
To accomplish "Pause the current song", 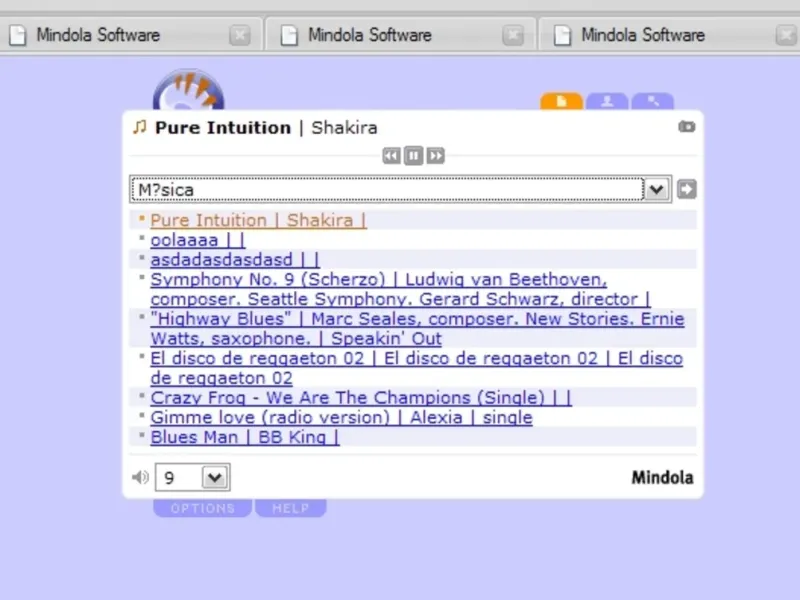I will coord(413,156).
